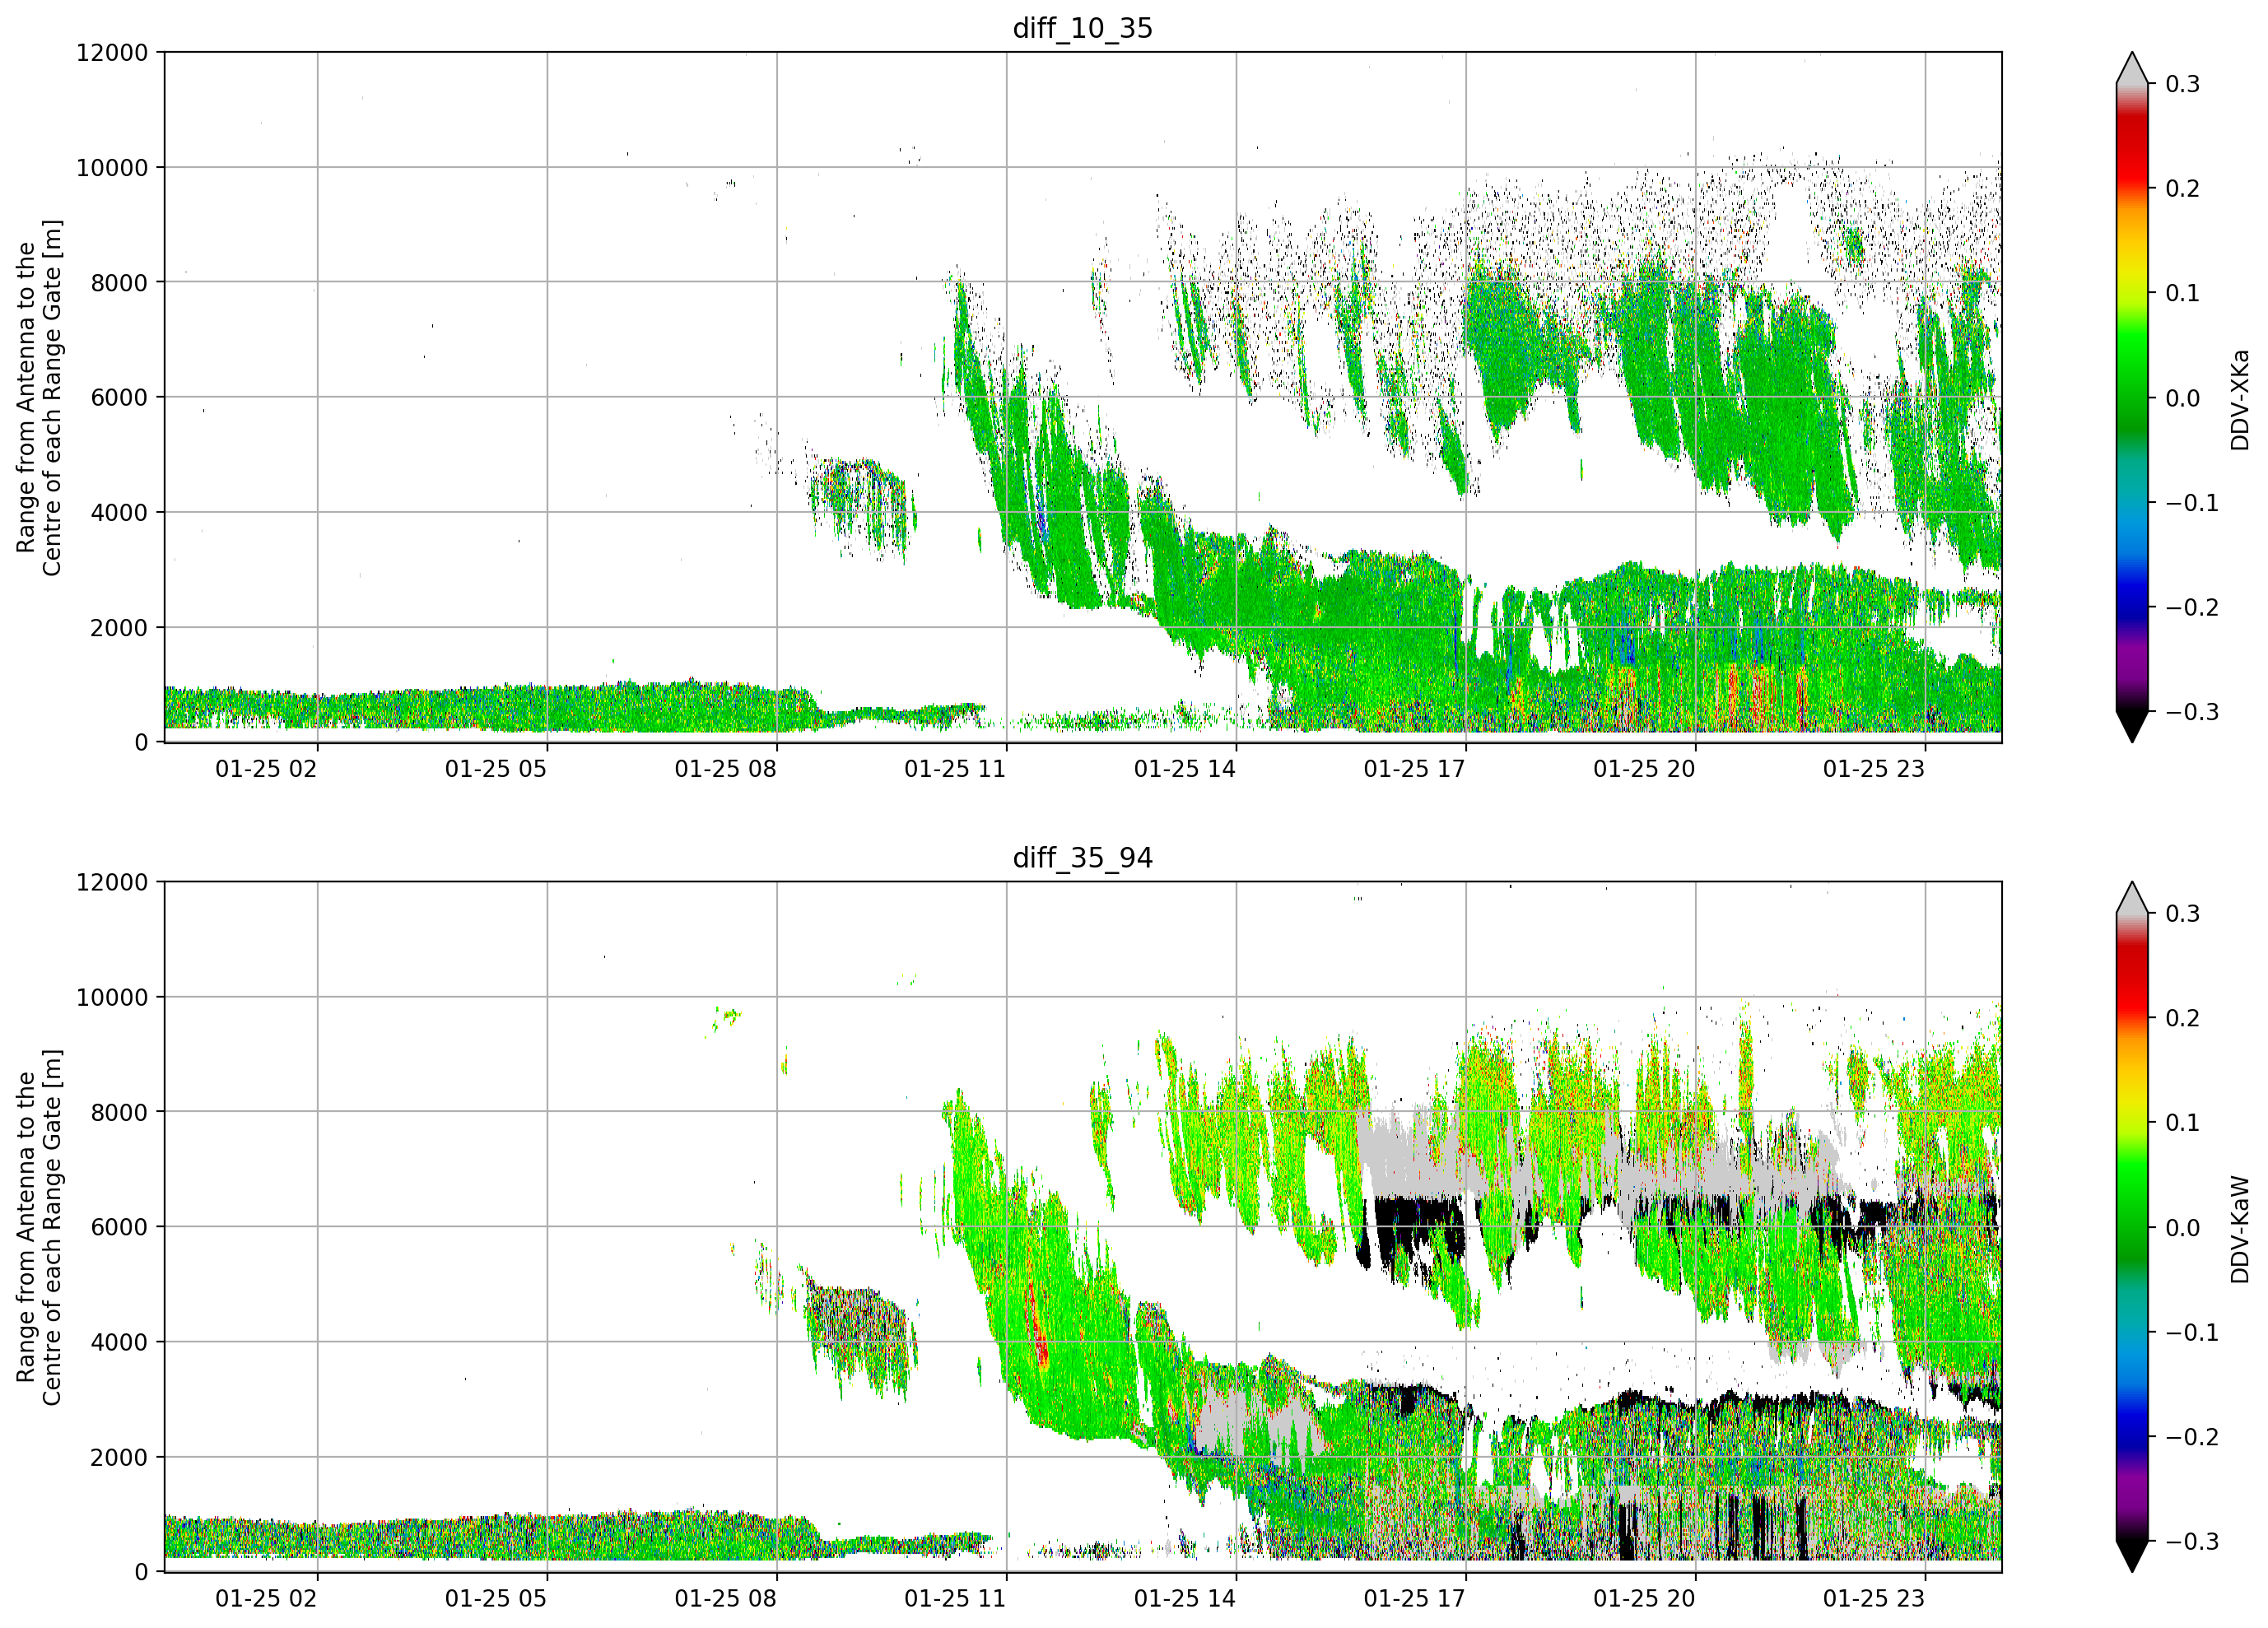2268x1628 pixels.
Task: Select the 0.1 tick on DDV-XKa colorbar
Action: [2182, 293]
